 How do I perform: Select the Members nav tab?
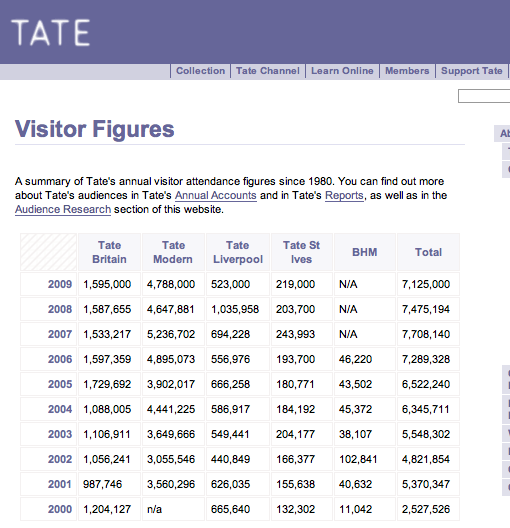pos(407,71)
